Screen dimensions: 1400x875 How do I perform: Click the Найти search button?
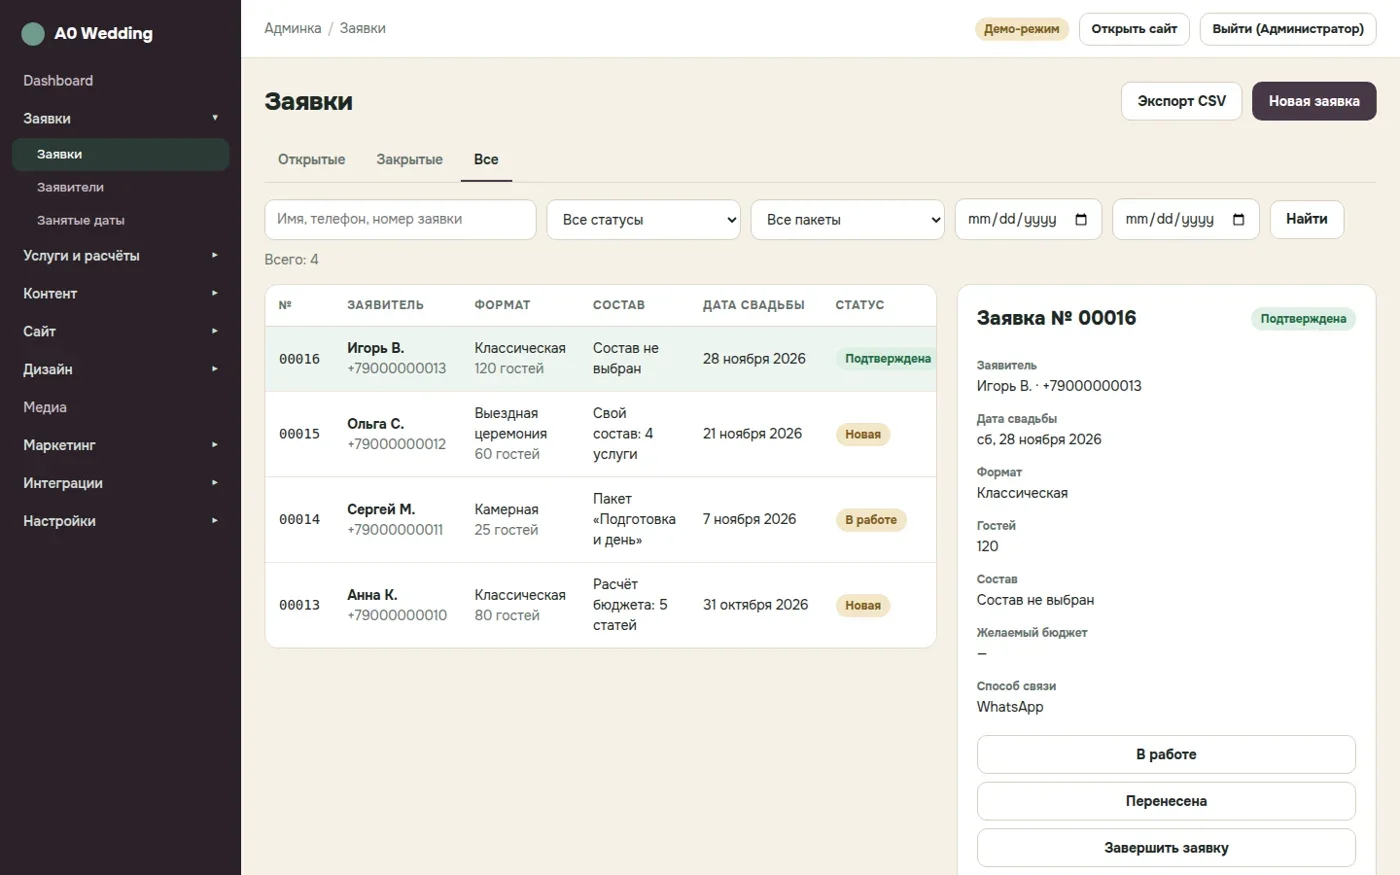1306,219
